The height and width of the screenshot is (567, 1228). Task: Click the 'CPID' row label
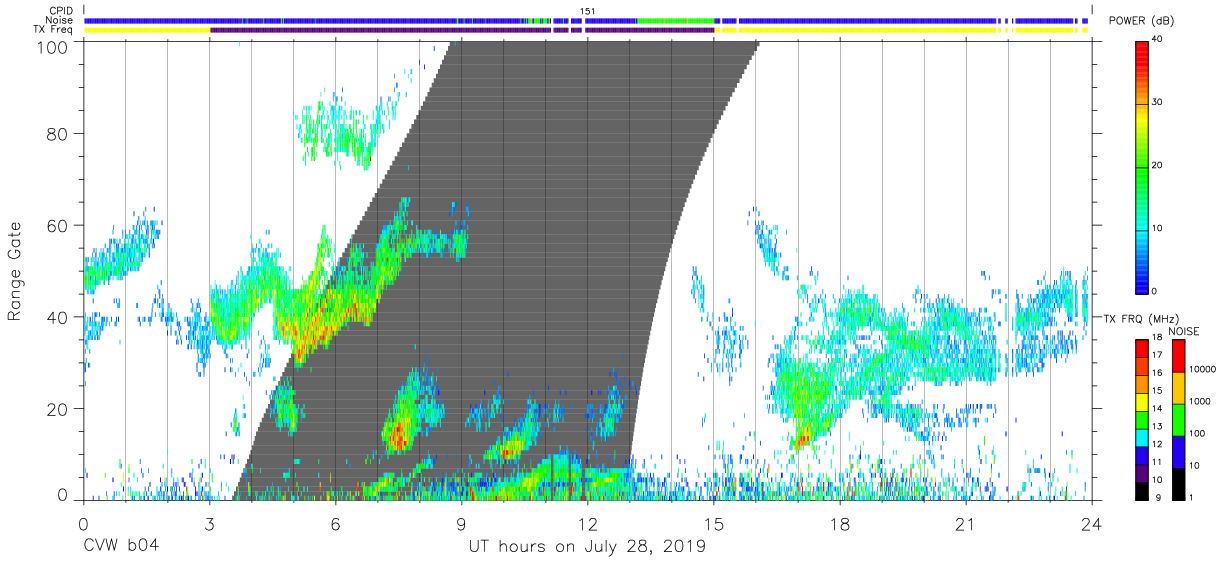pyautogui.click(x=61, y=11)
